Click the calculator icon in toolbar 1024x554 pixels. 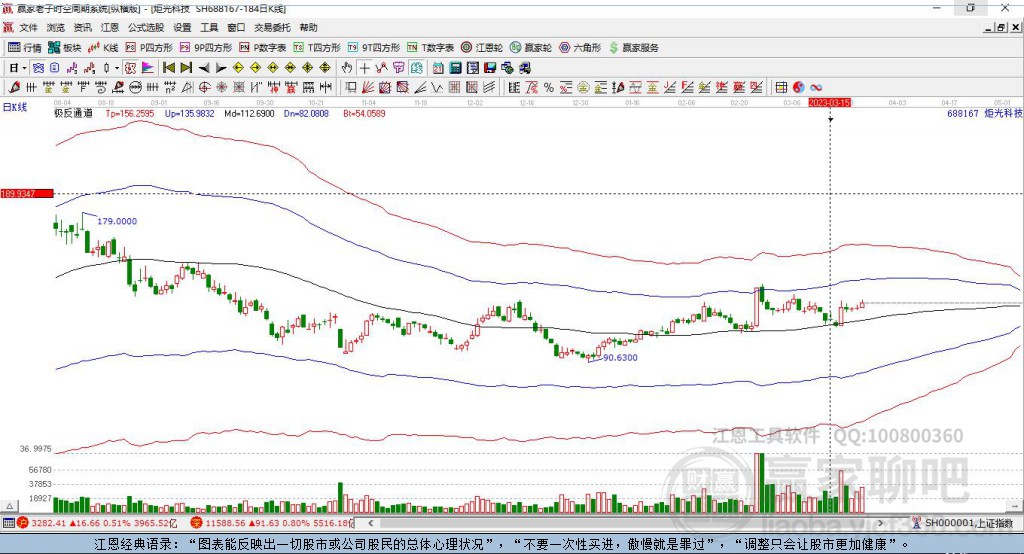pos(454,68)
